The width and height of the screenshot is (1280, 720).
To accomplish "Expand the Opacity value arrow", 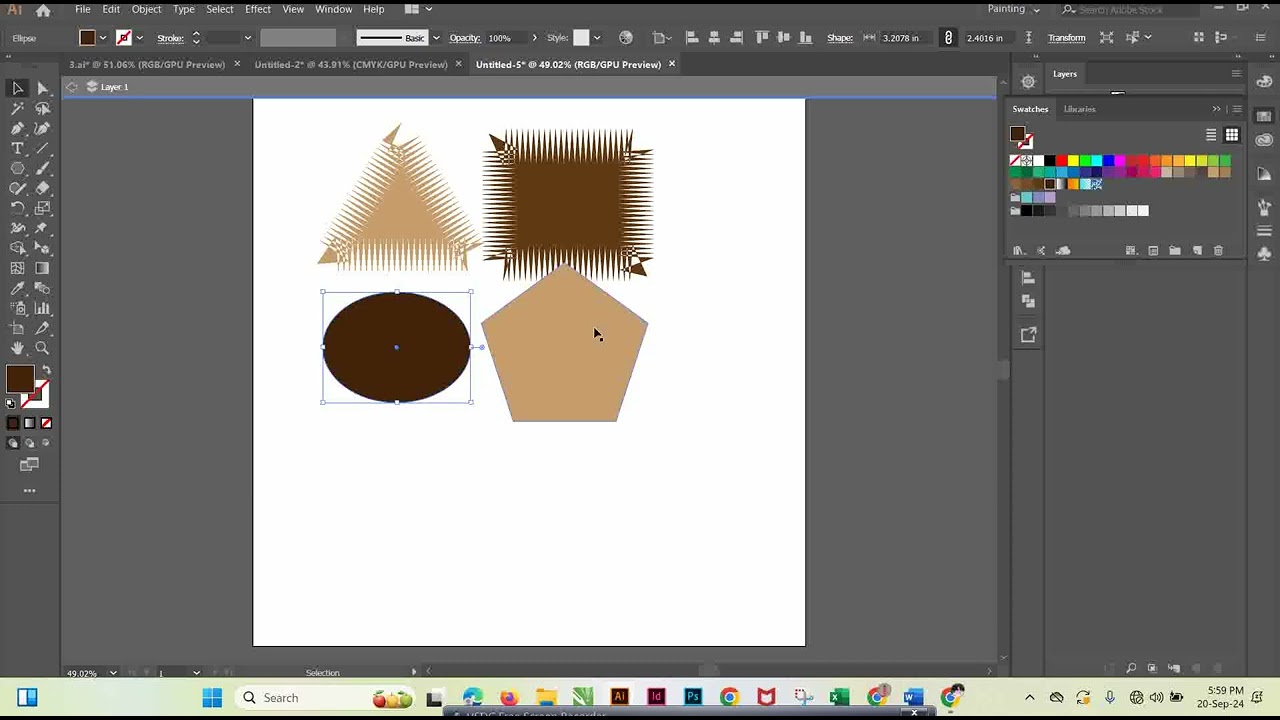I will pyautogui.click(x=534, y=38).
